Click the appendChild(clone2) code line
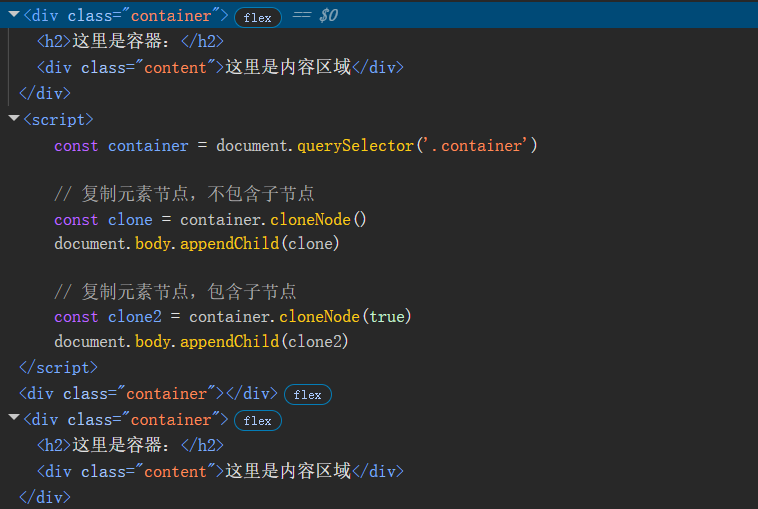 (201, 341)
